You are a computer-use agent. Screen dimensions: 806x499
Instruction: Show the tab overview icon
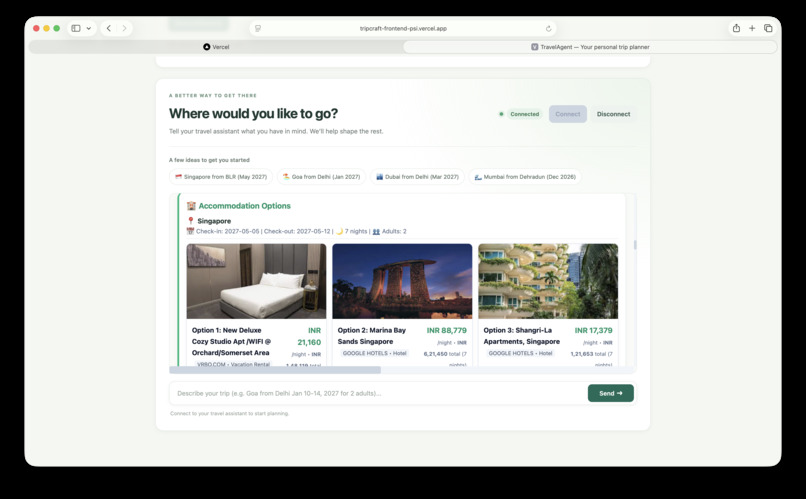coord(768,28)
